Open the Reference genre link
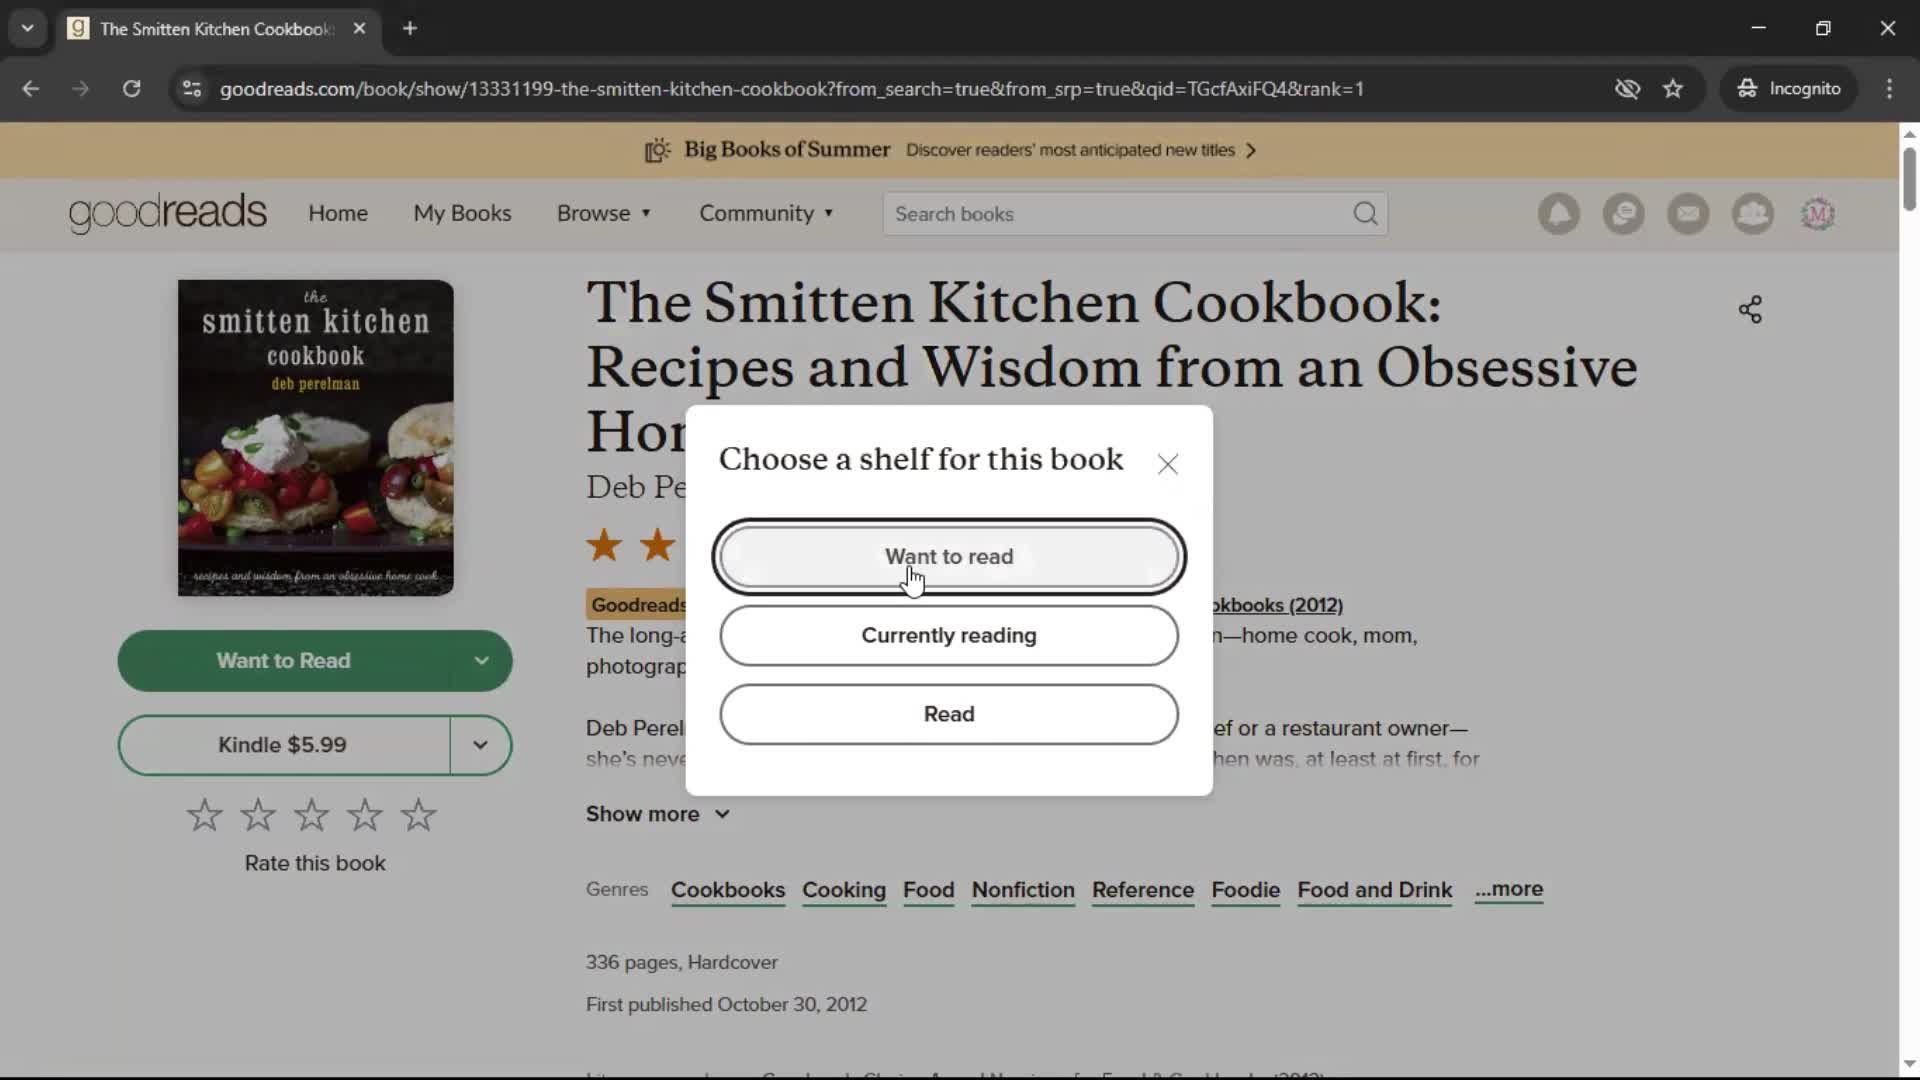The height and width of the screenshot is (1080, 1920). (1143, 890)
